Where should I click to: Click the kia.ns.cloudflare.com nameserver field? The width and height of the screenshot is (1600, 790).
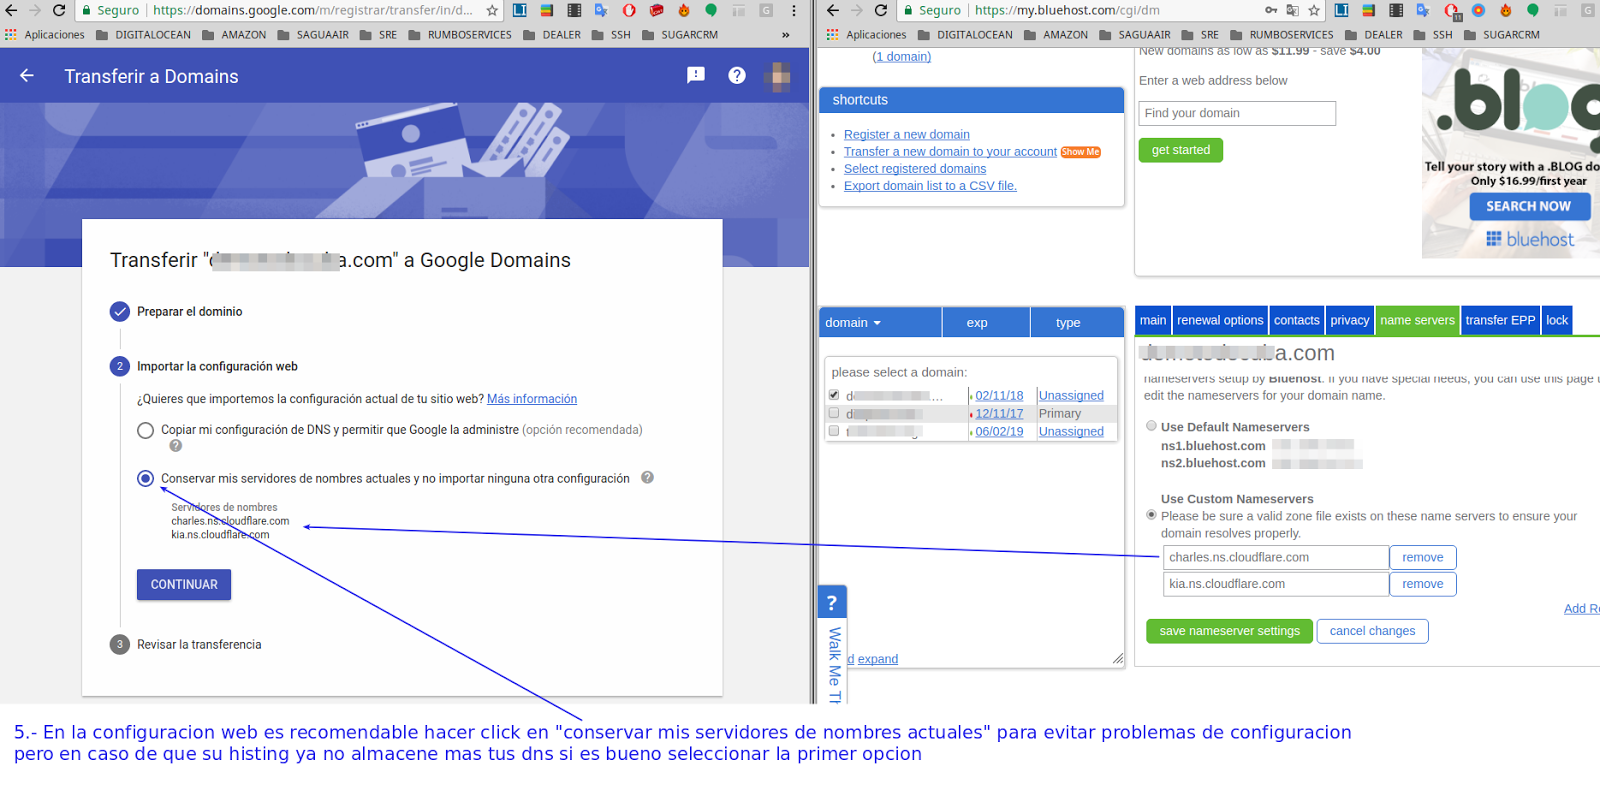(x=1276, y=584)
